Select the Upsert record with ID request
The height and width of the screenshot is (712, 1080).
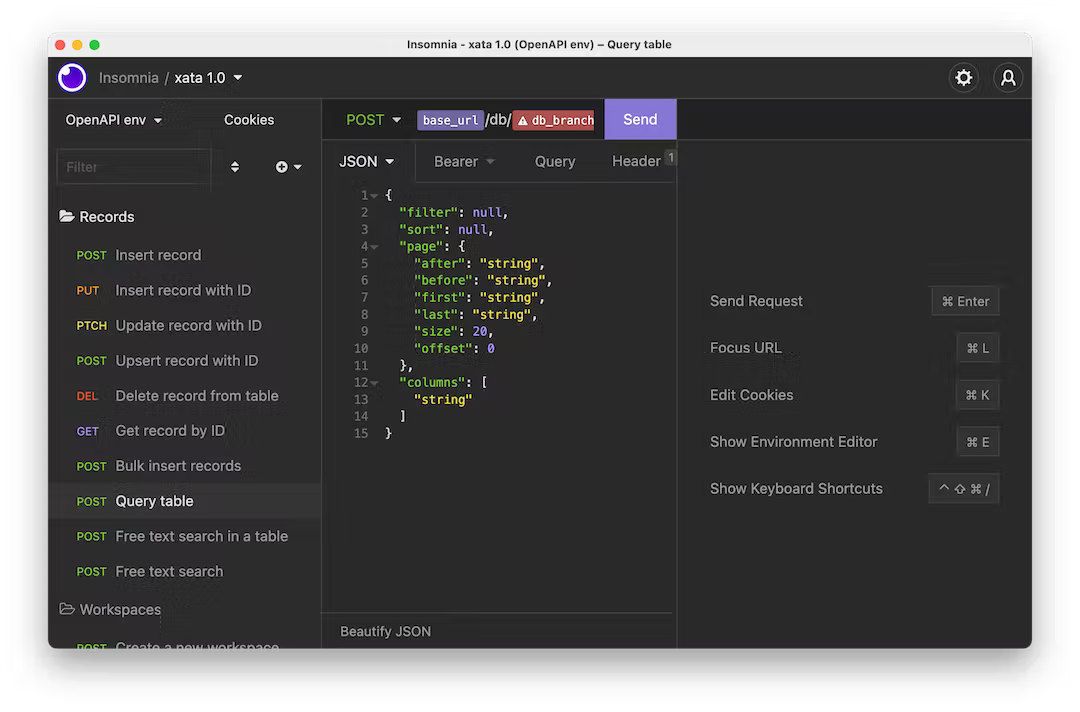pyautogui.click(x=185, y=360)
